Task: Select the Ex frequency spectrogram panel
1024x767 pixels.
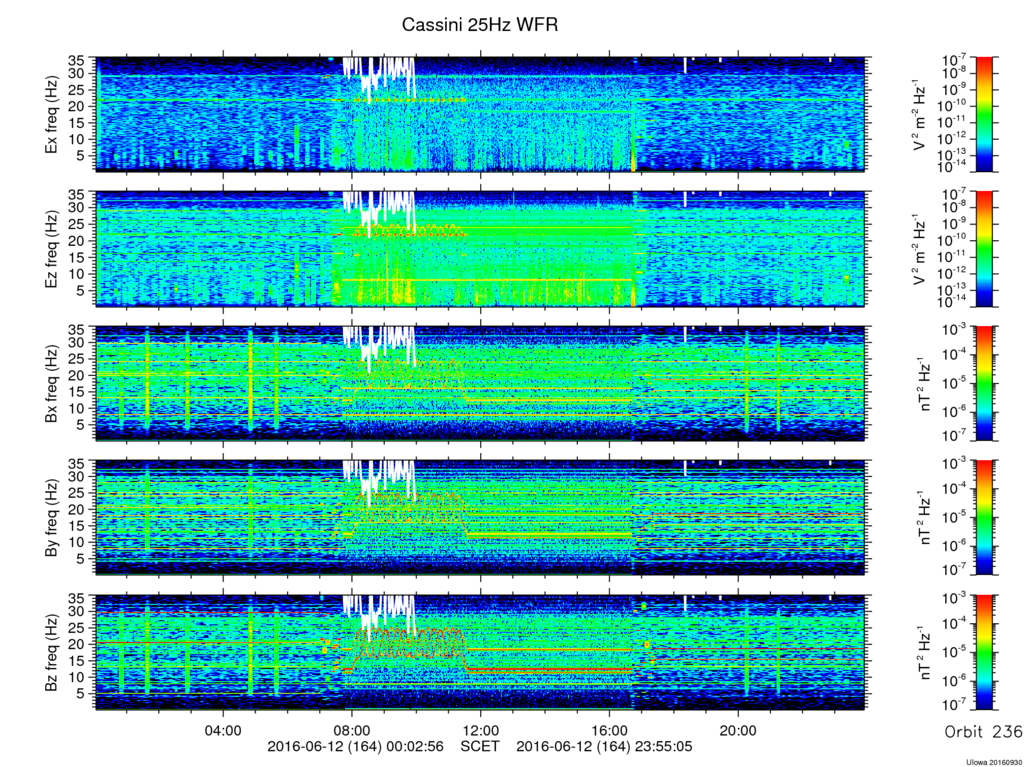Action: (x=481, y=114)
